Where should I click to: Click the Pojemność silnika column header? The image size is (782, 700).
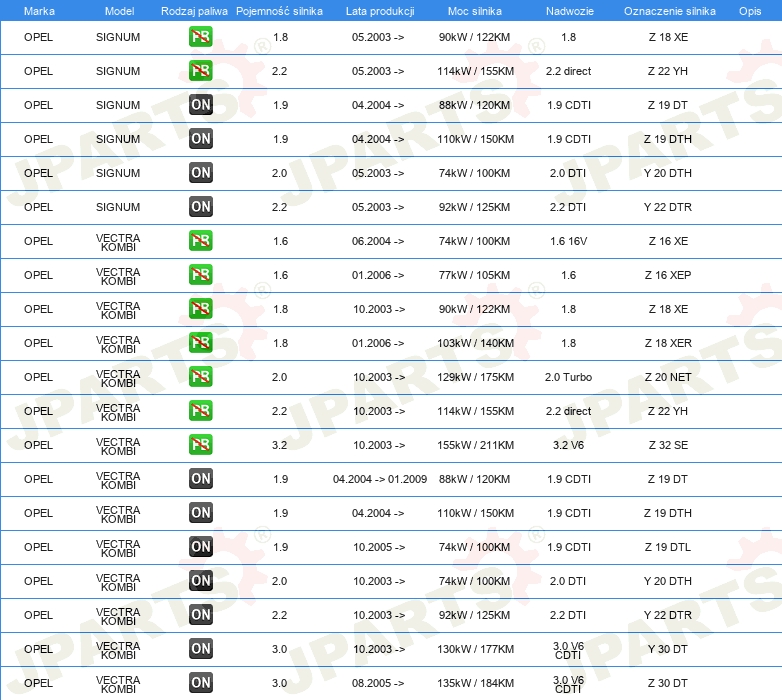pyautogui.click(x=279, y=11)
